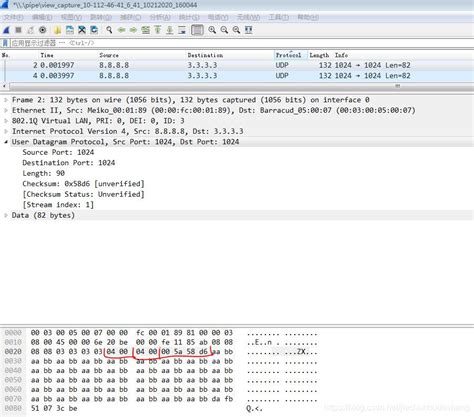Collapse the User Datagram Protocol node

6,142
